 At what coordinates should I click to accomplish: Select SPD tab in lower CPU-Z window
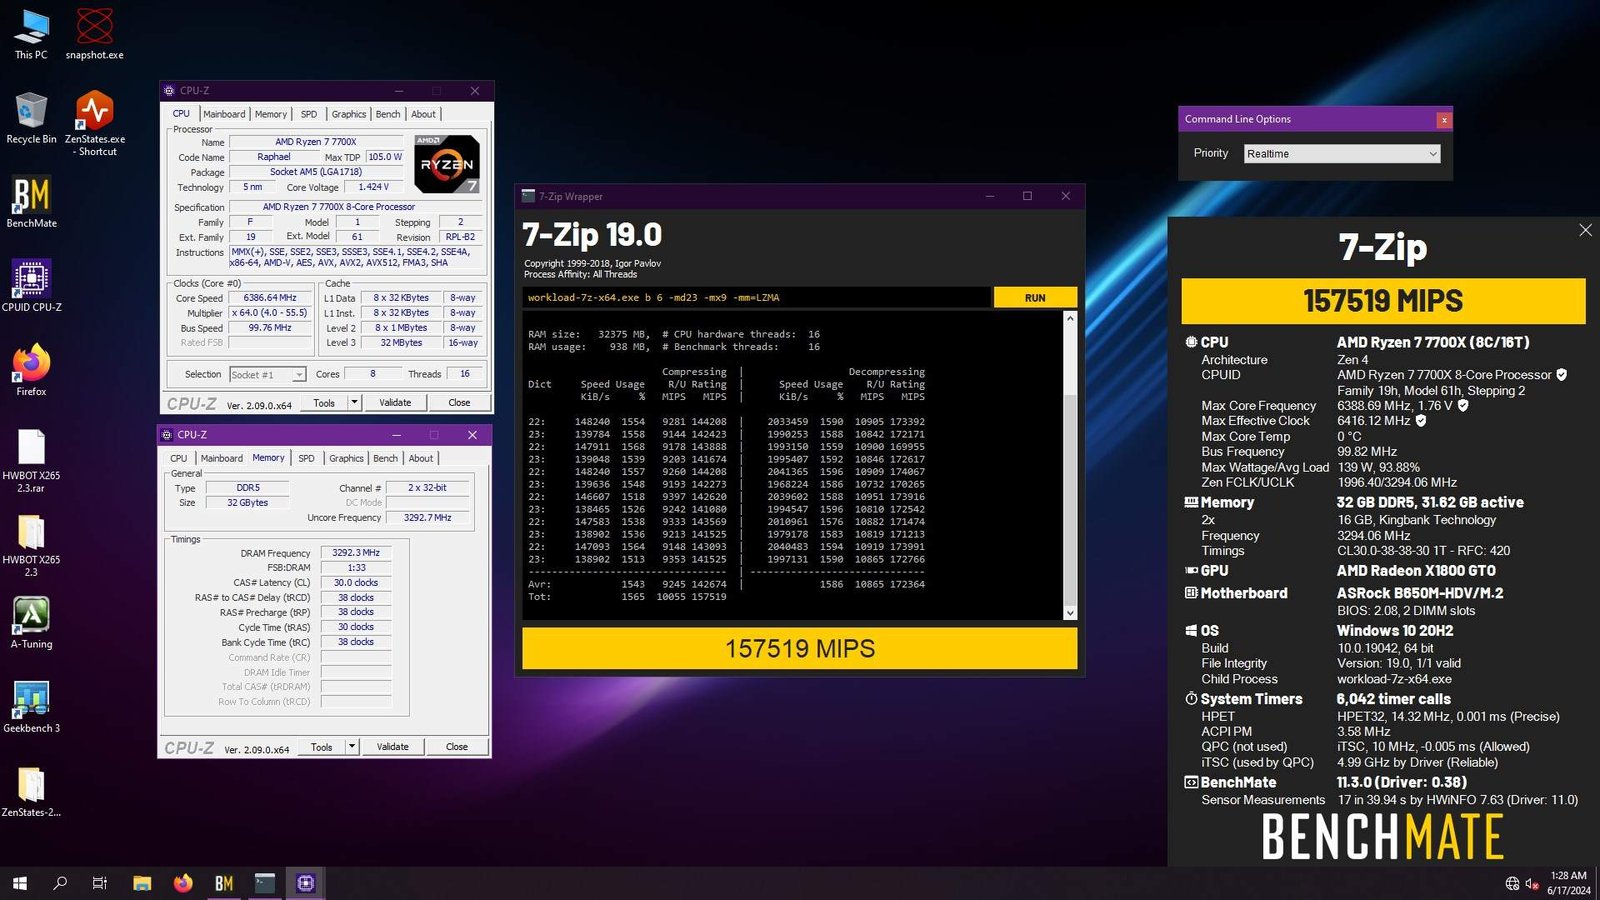point(306,458)
